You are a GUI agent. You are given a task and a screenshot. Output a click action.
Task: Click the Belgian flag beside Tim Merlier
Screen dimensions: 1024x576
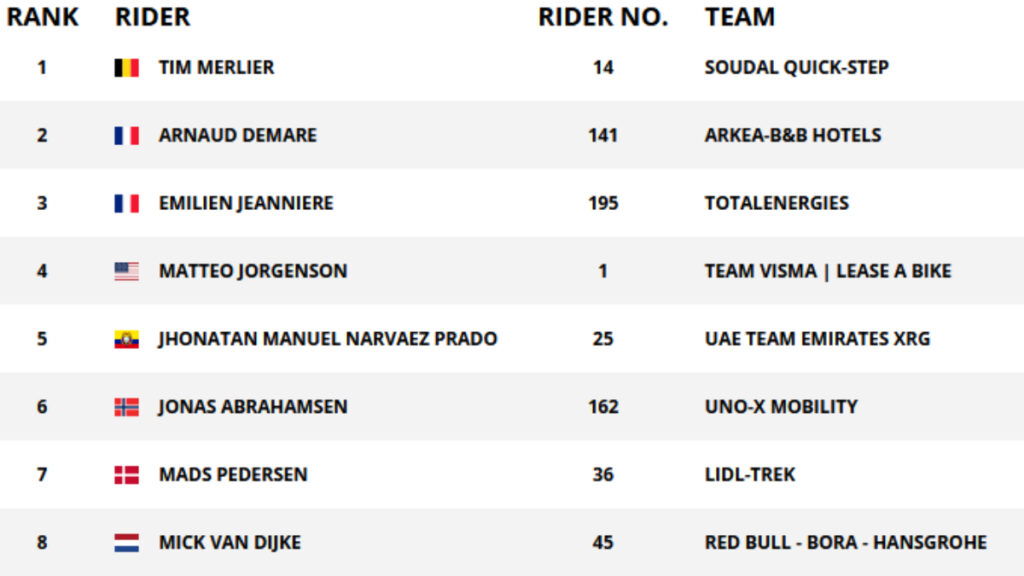point(127,67)
